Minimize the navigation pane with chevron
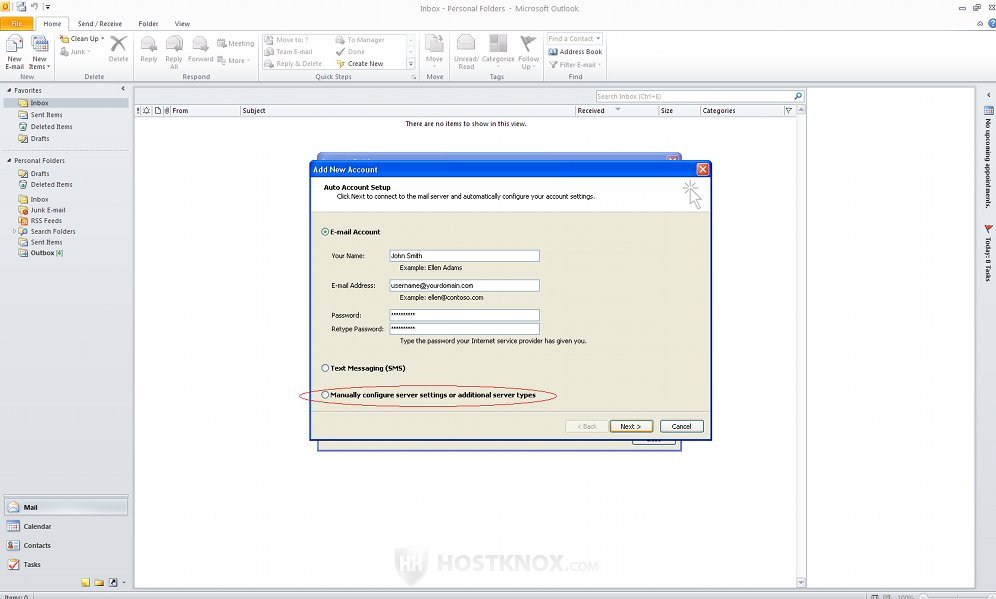This screenshot has width=996, height=599. coord(123,89)
